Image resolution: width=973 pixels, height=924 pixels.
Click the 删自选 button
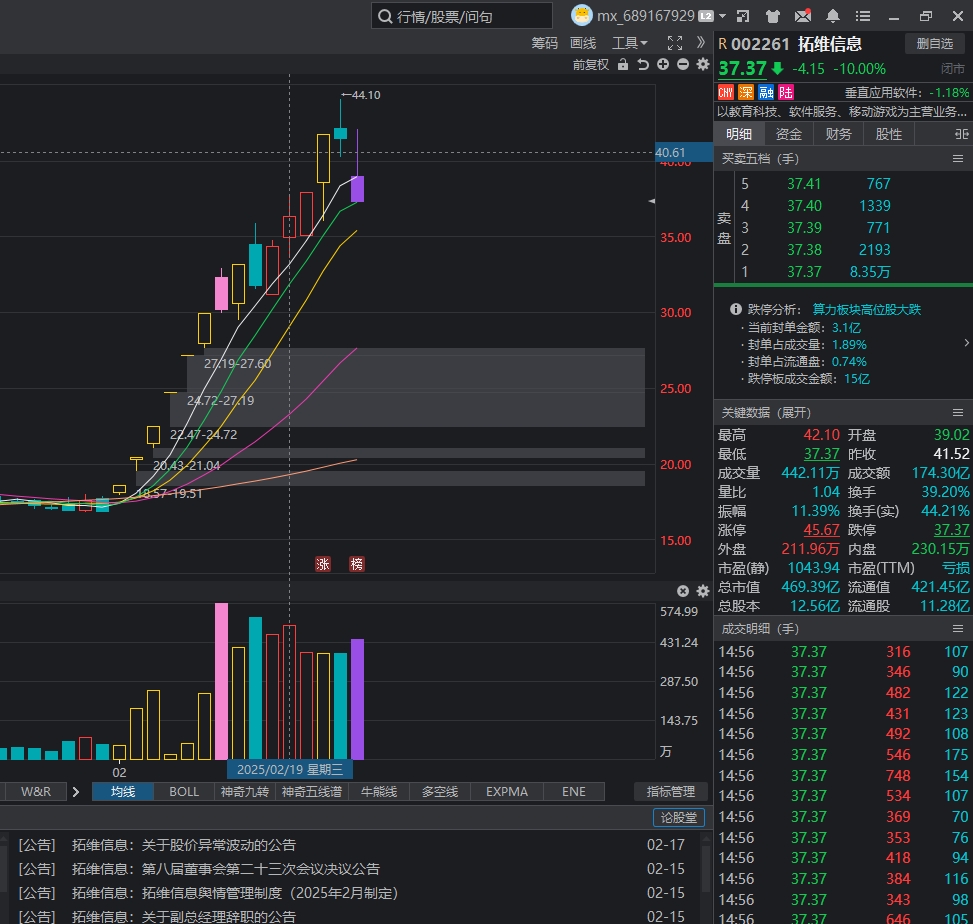[x=935, y=43]
